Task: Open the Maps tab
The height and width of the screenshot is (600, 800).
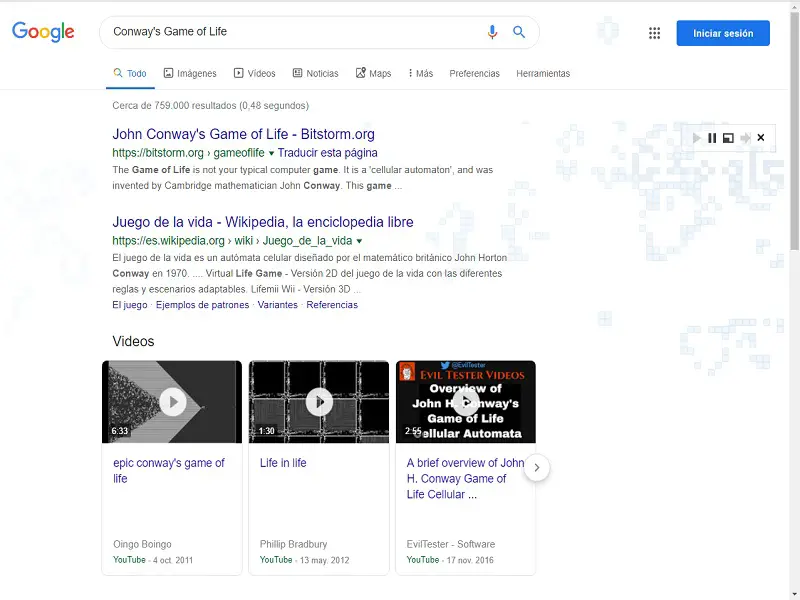Action: 373,73
